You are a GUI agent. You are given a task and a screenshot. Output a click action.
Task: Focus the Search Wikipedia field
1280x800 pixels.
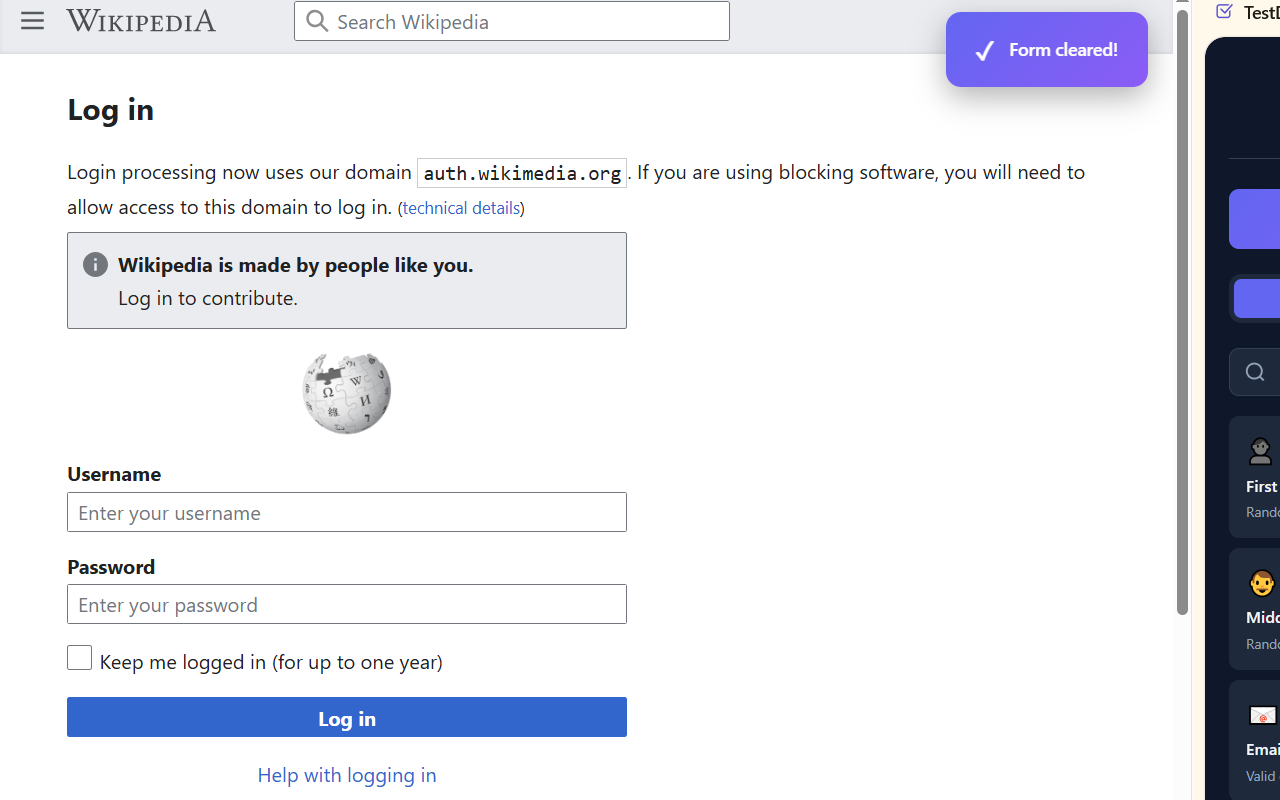pos(512,21)
